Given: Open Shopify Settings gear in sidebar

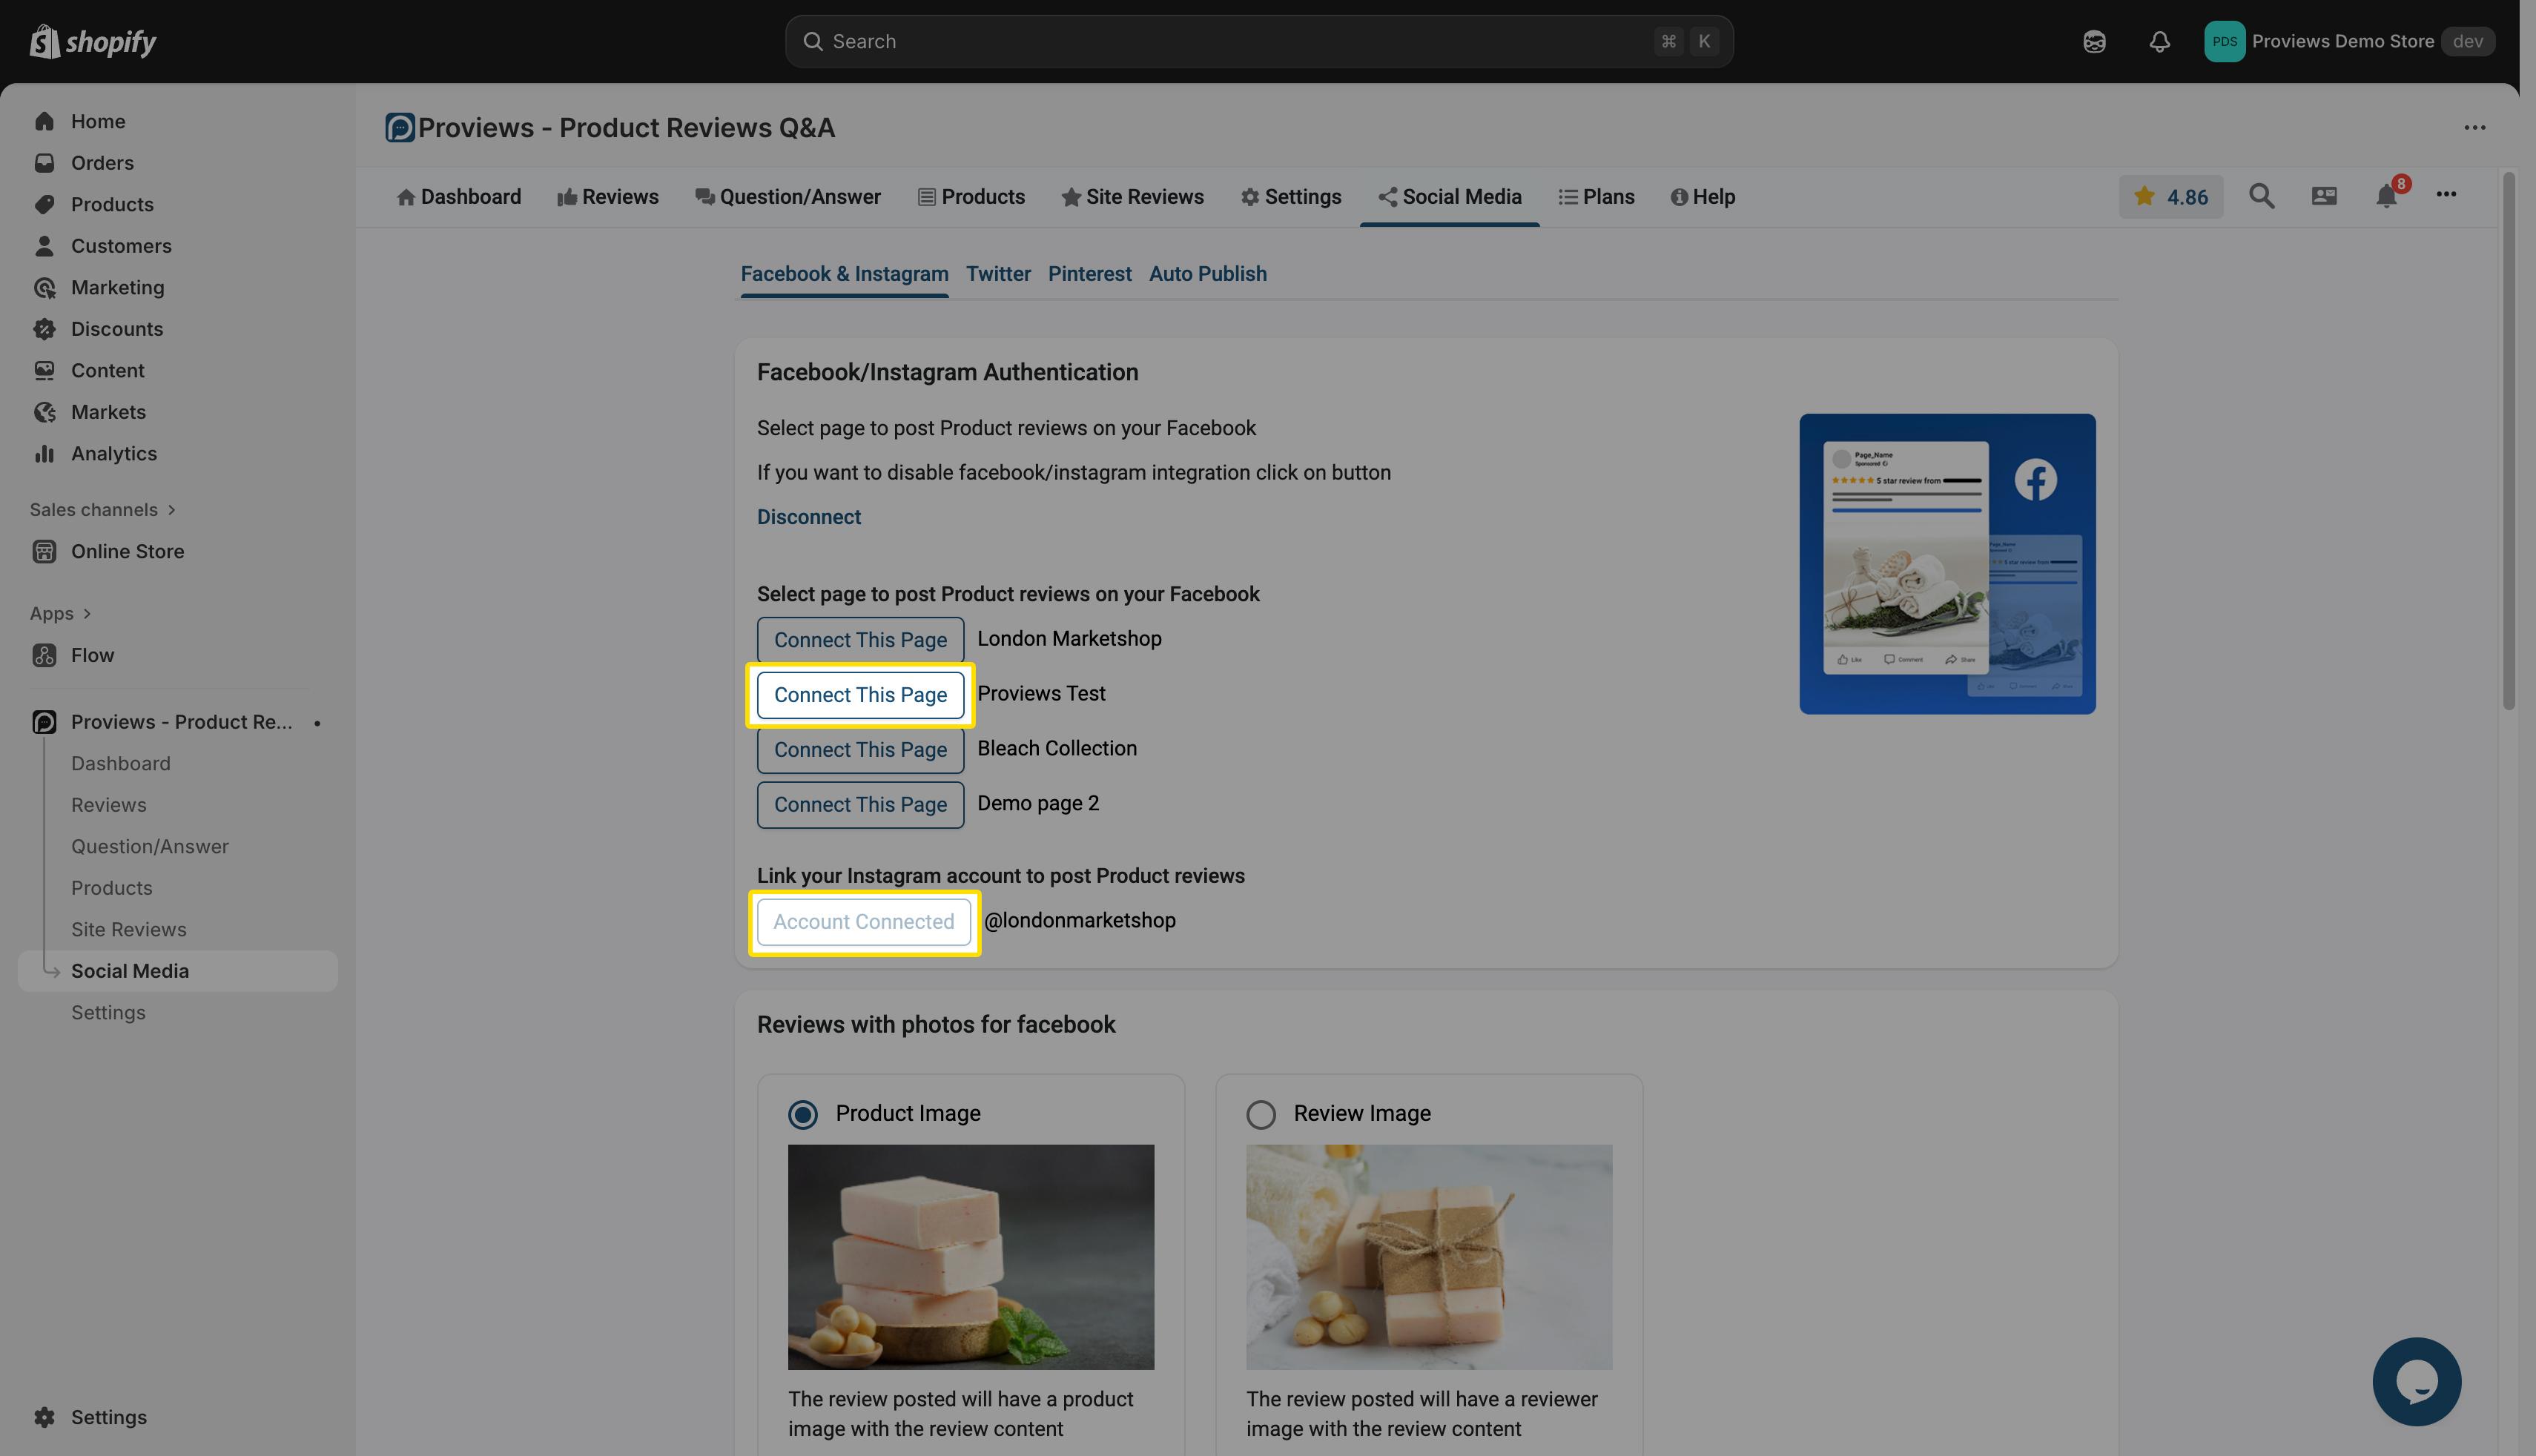Looking at the screenshot, I should click(x=44, y=1417).
